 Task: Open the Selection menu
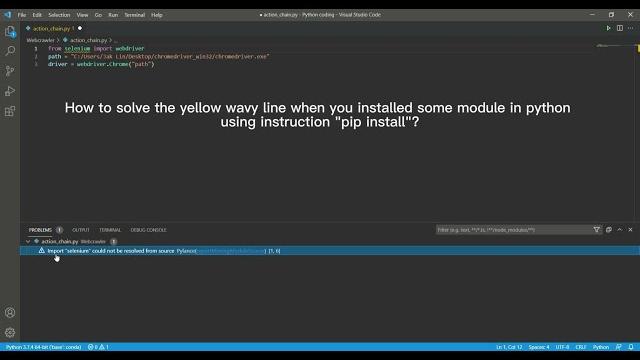point(59,15)
